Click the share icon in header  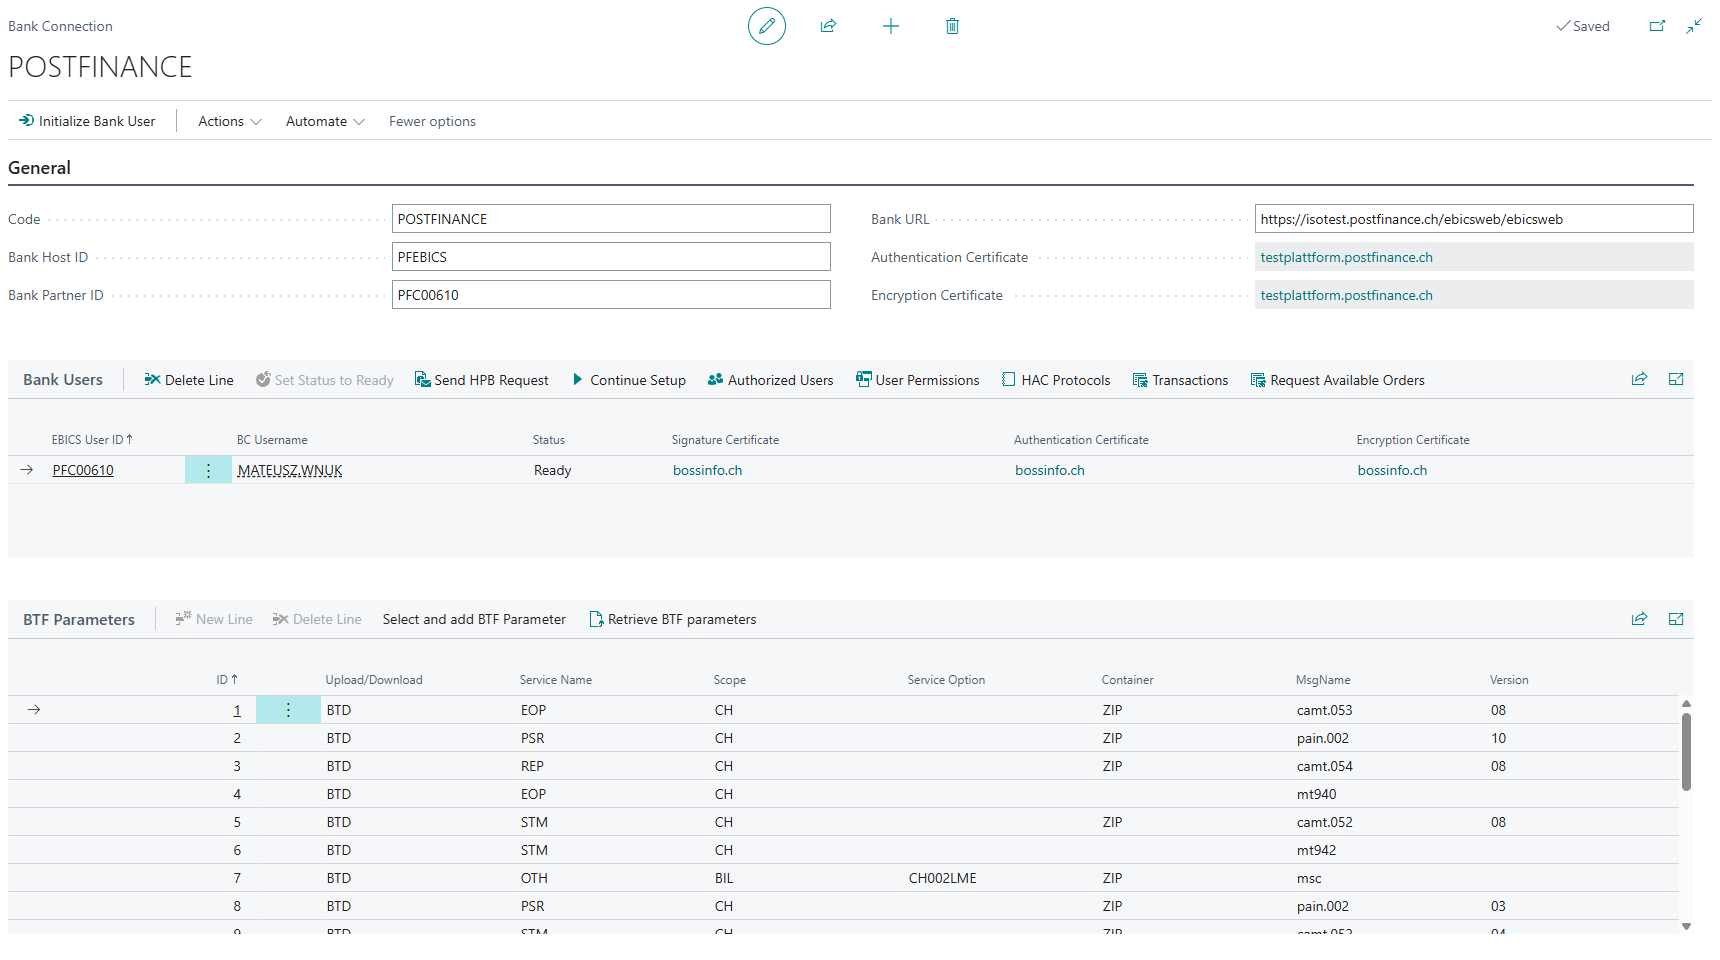828,26
